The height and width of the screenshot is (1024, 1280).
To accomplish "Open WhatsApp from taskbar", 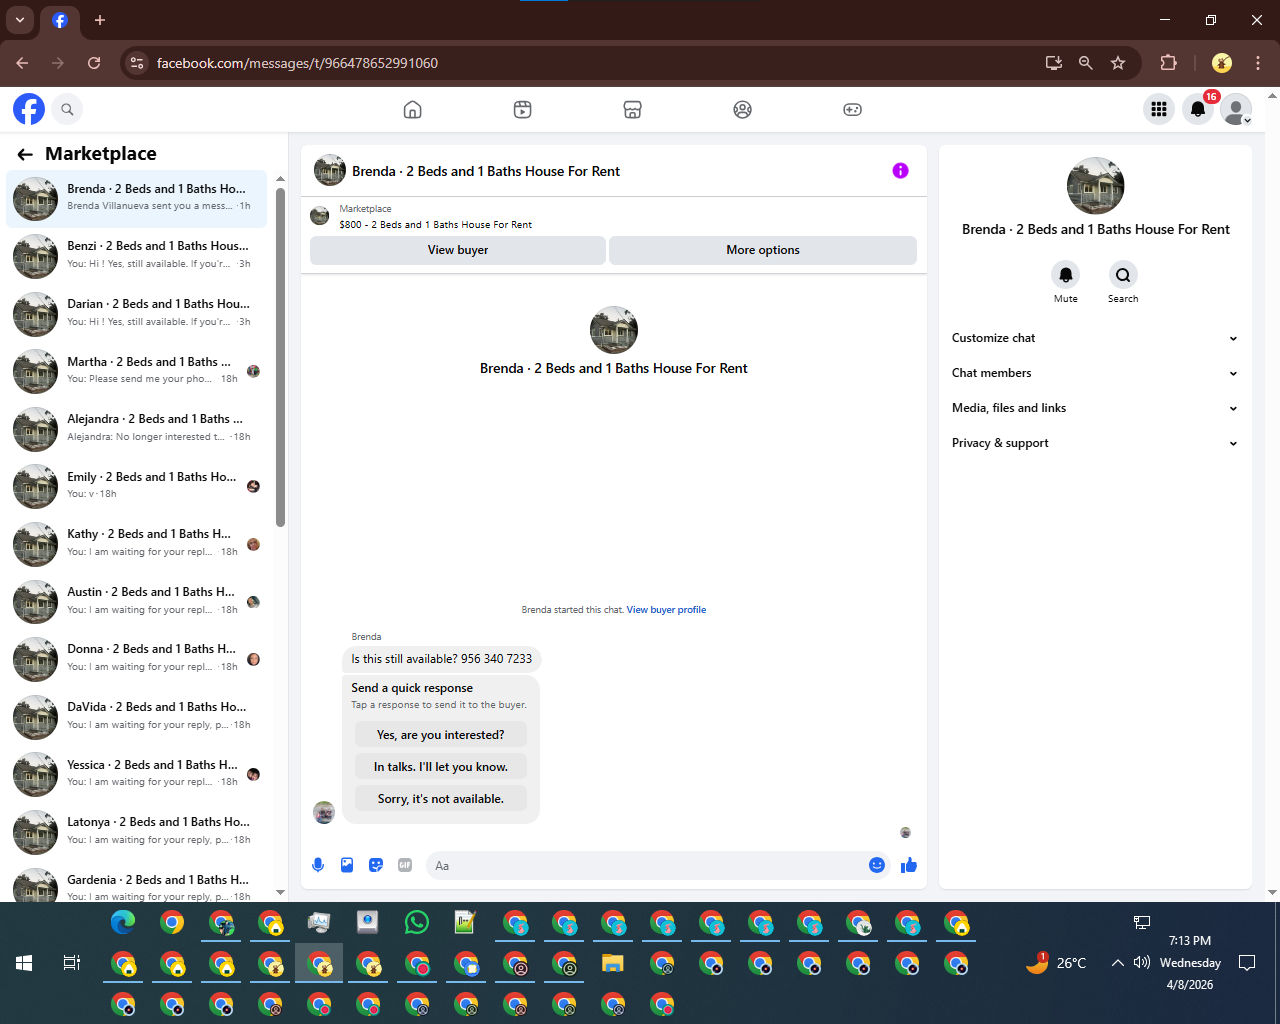I will point(417,922).
